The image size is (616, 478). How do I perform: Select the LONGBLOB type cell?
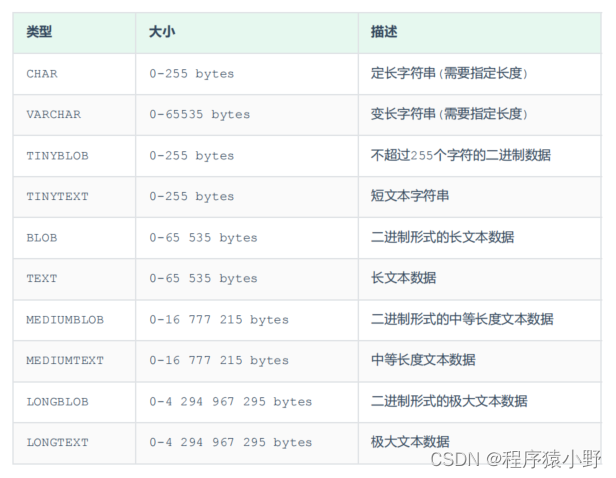[57, 402]
